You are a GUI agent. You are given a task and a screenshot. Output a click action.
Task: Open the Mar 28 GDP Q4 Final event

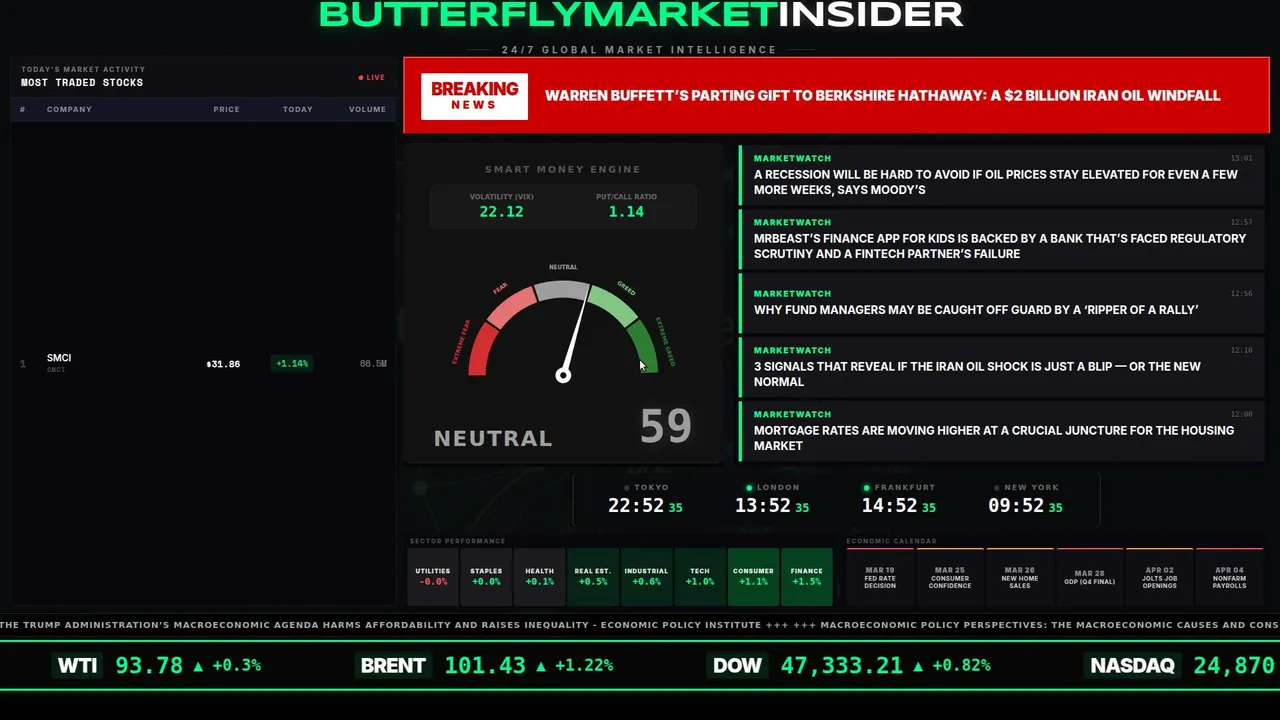point(1090,577)
